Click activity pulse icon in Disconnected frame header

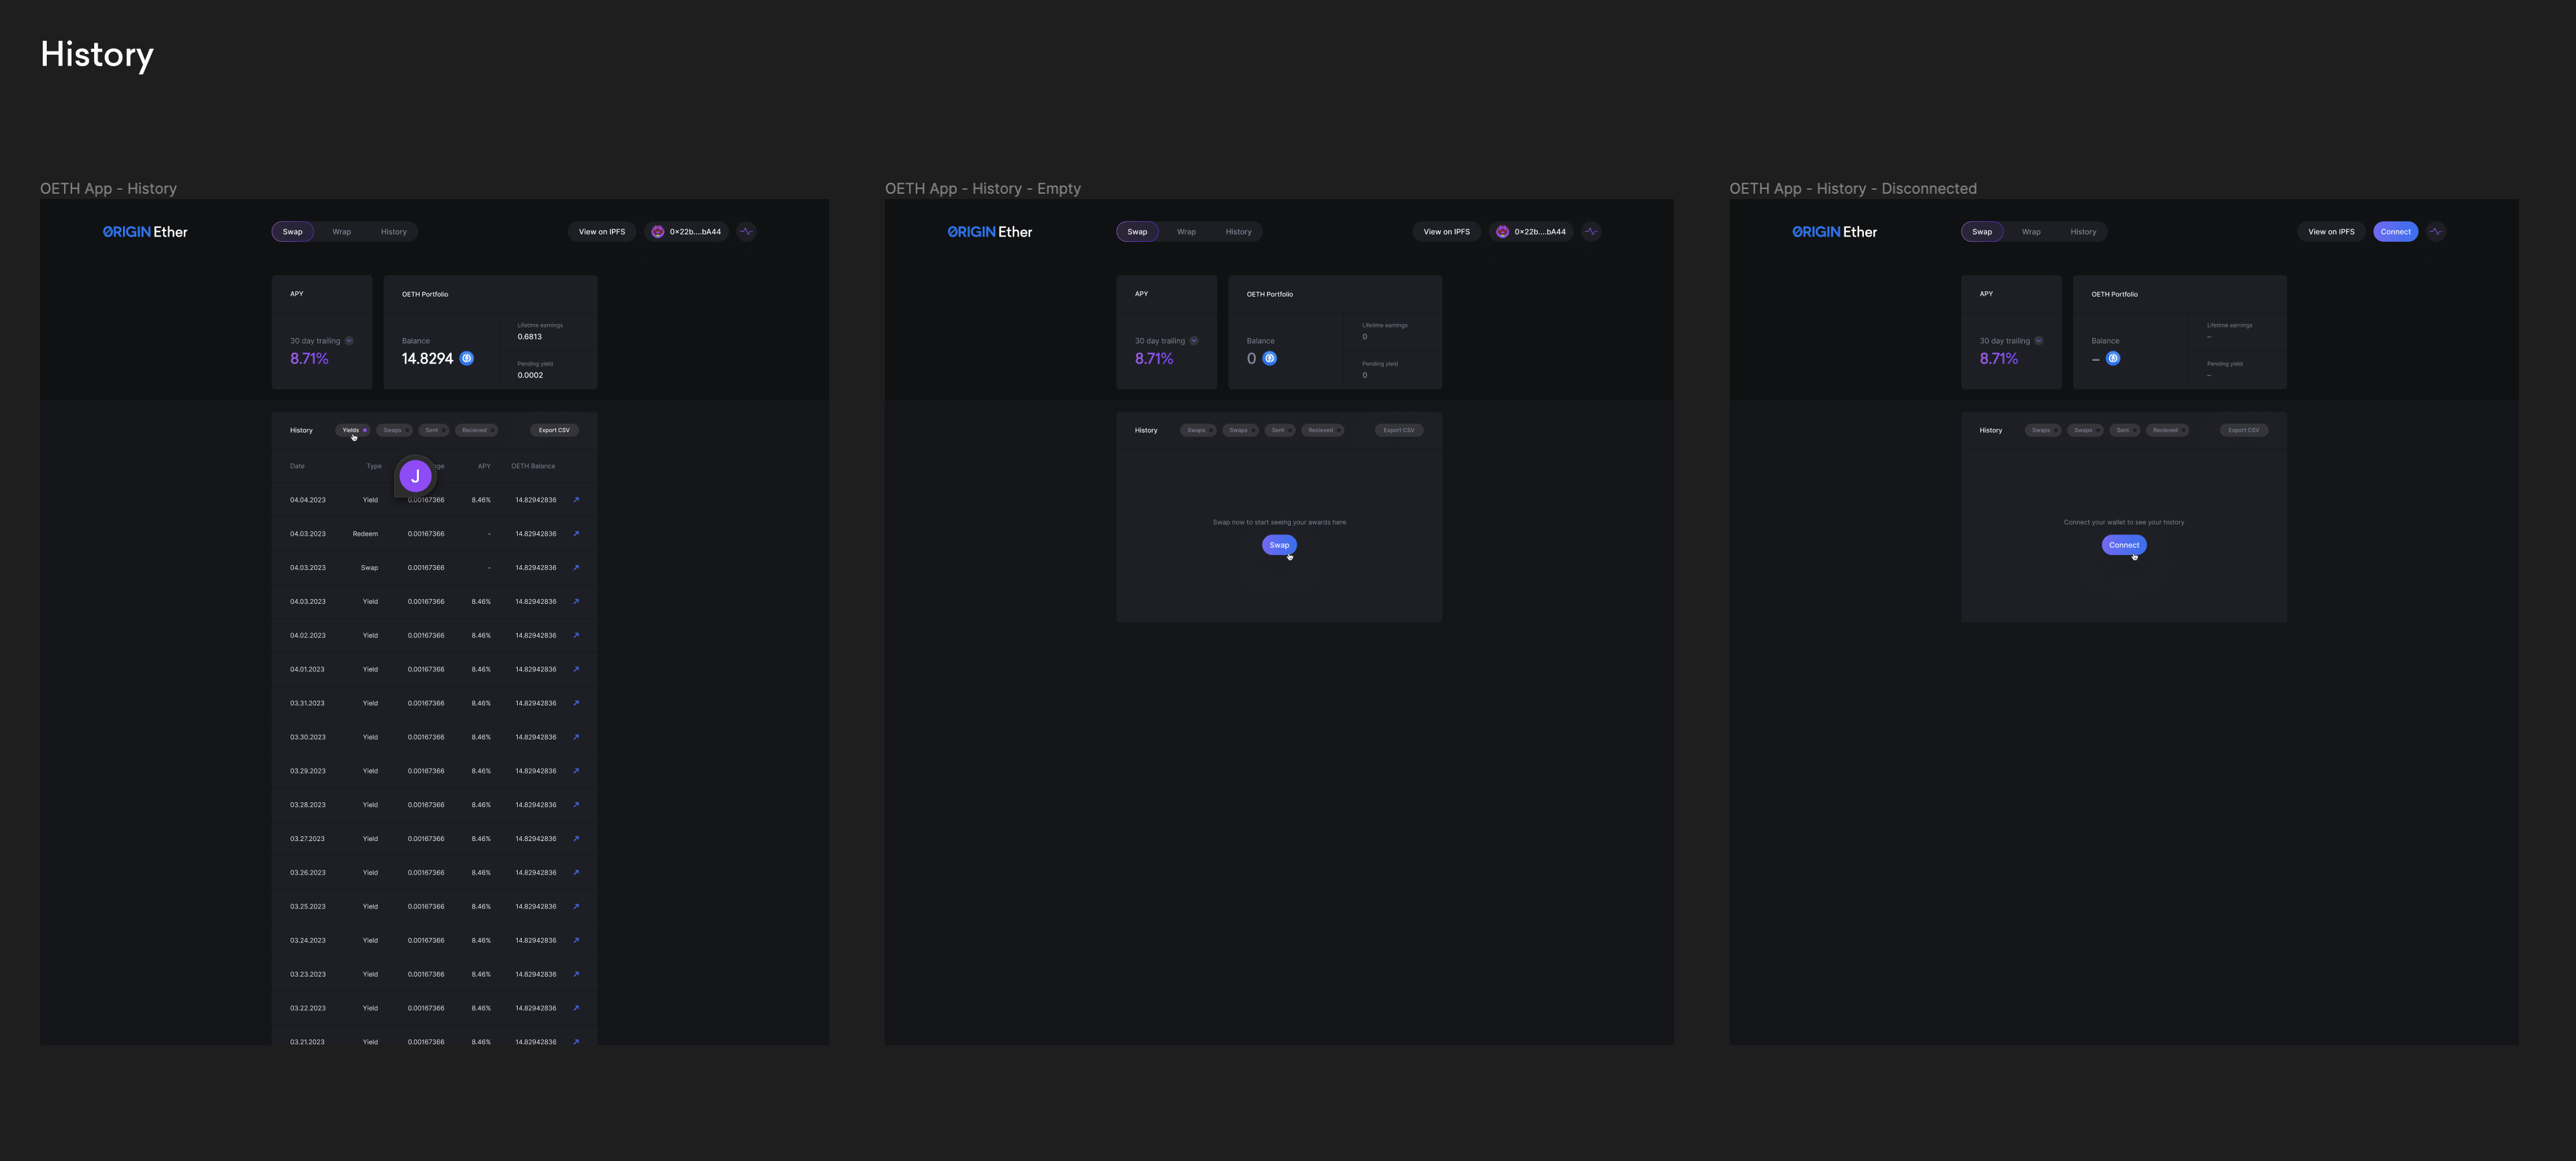point(2436,231)
